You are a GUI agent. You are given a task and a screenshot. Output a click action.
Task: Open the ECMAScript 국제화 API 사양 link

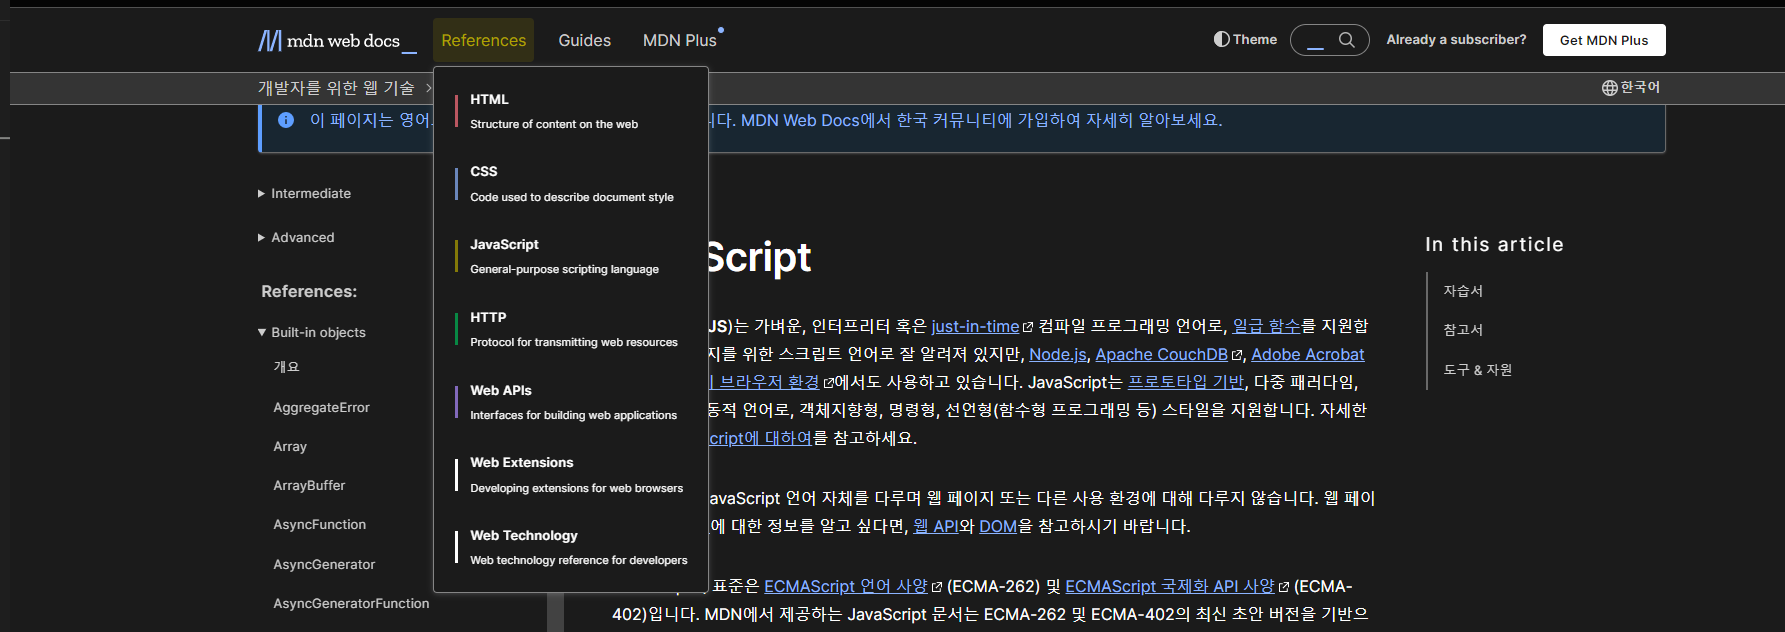tap(1170, 587)
